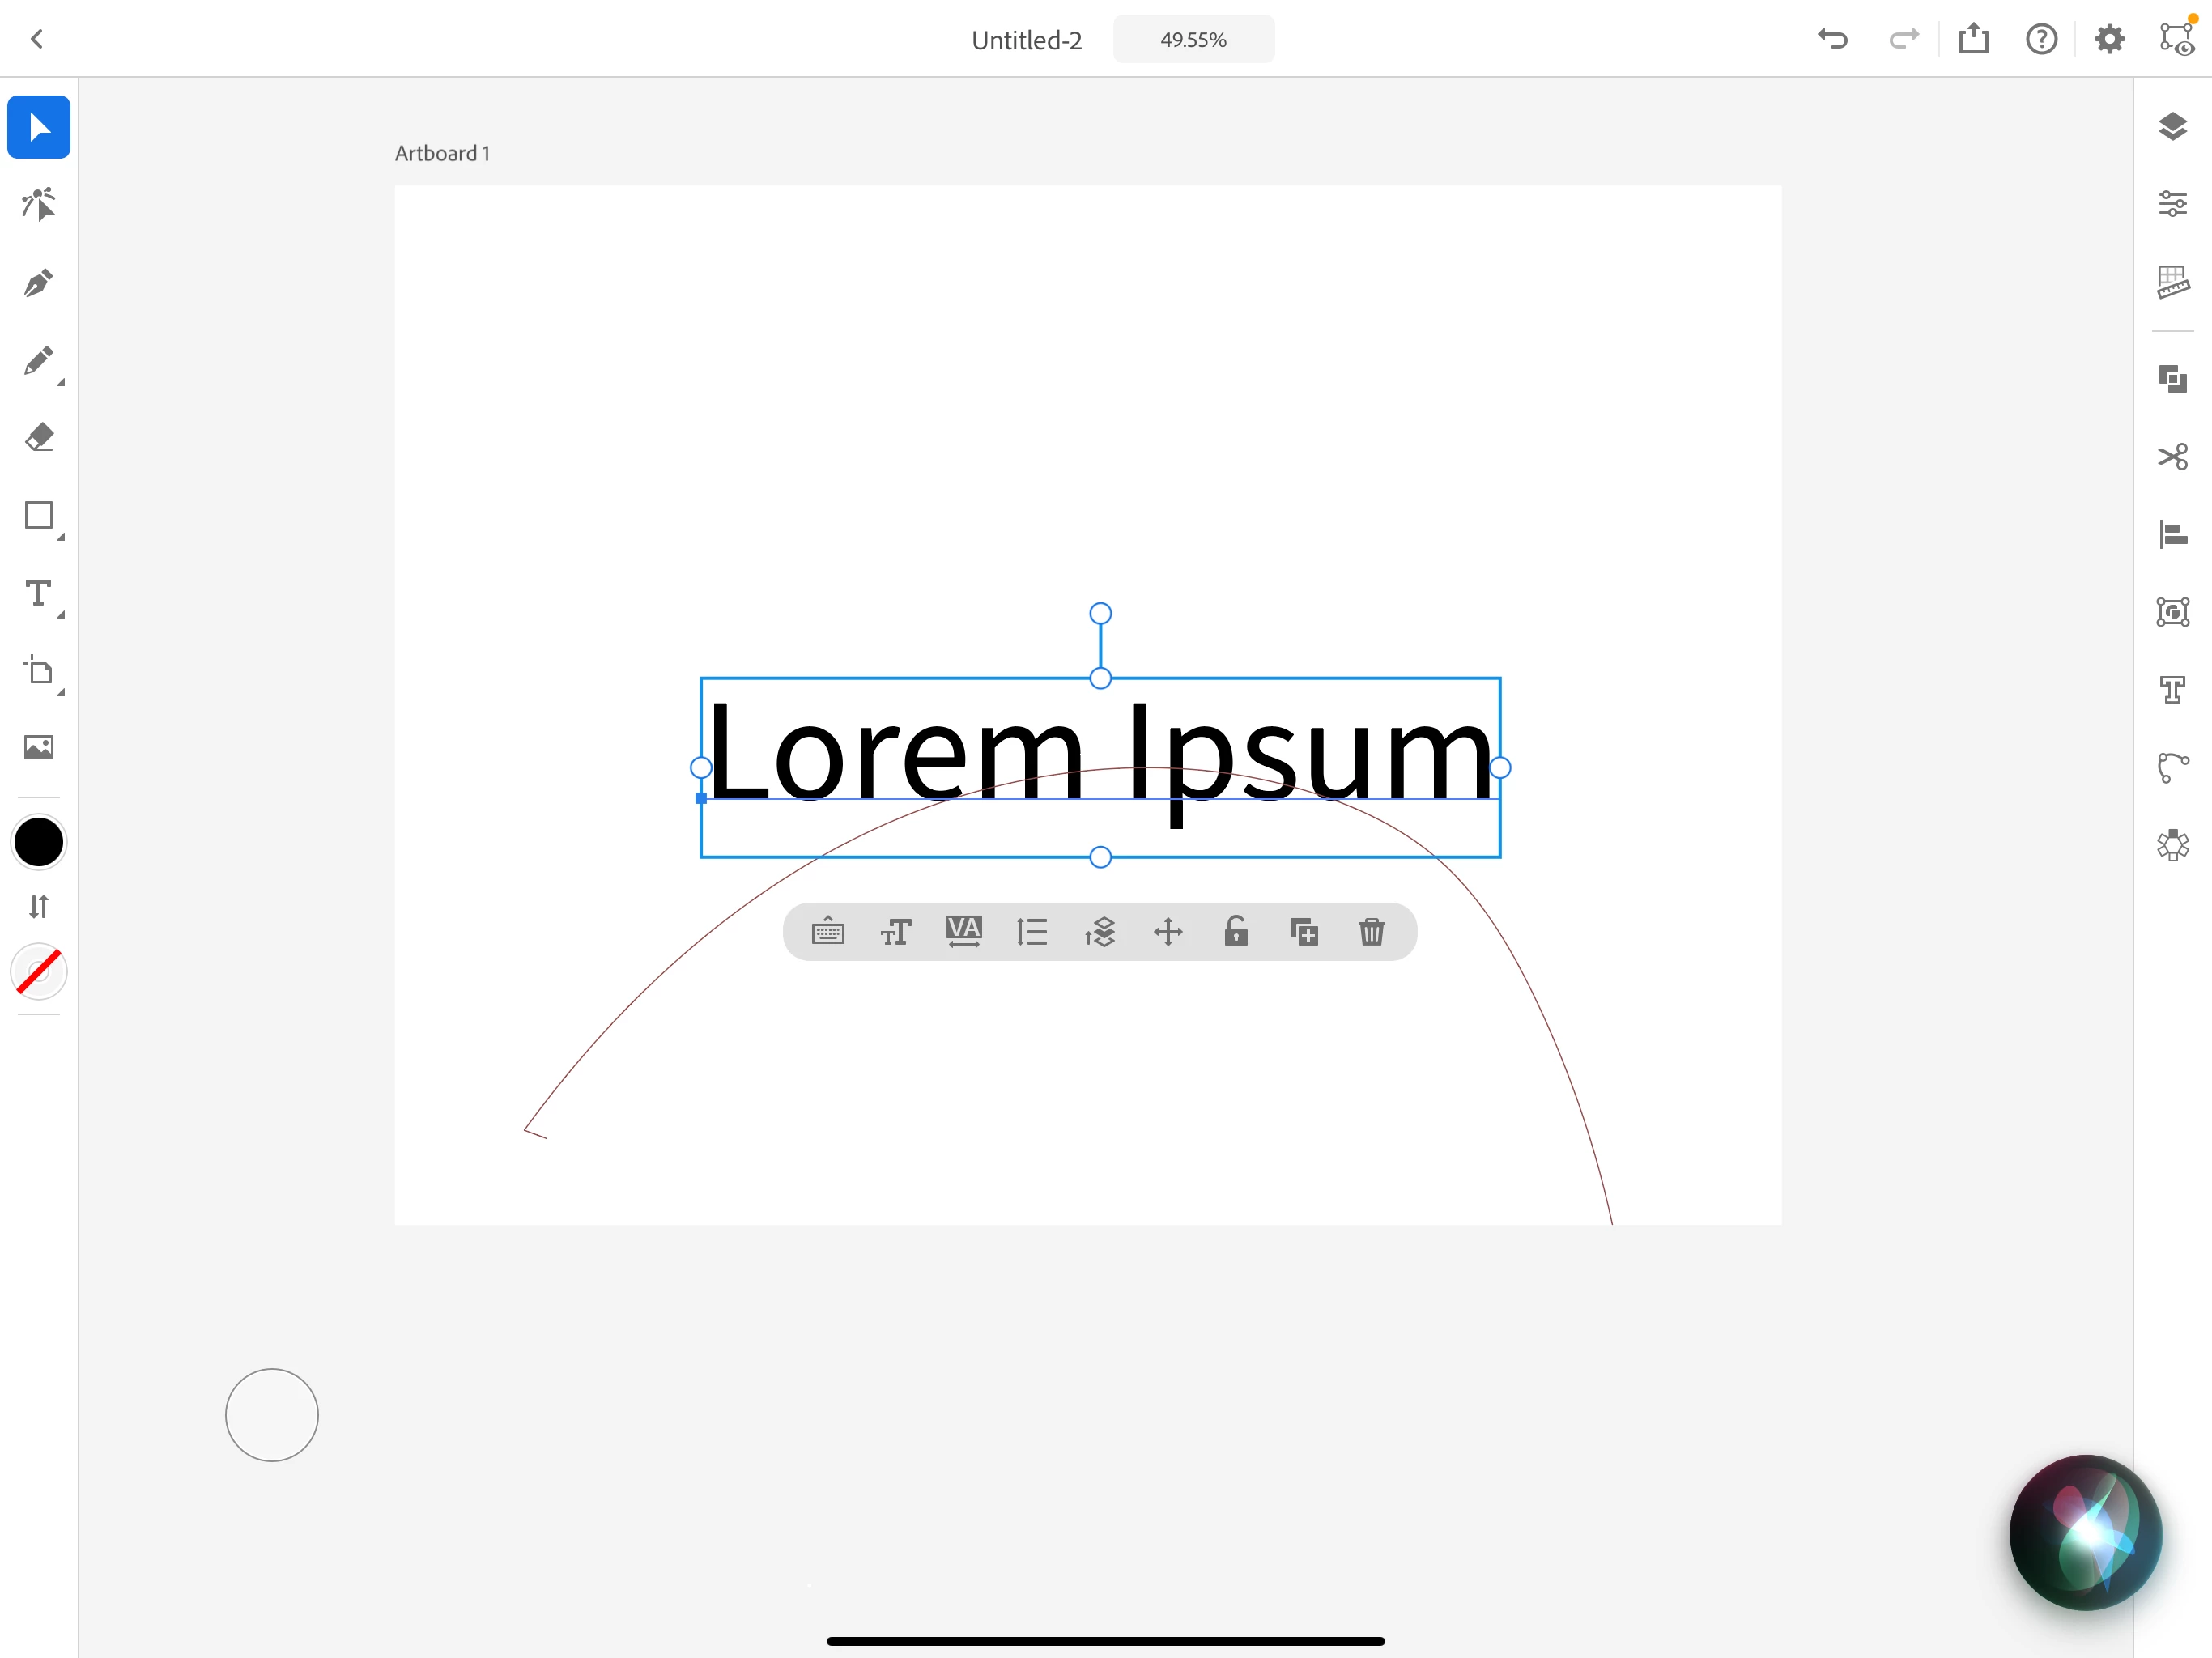Tap the touch shortcut circle
This screenshot has height=1658, width=2212.
(271, 1415)
